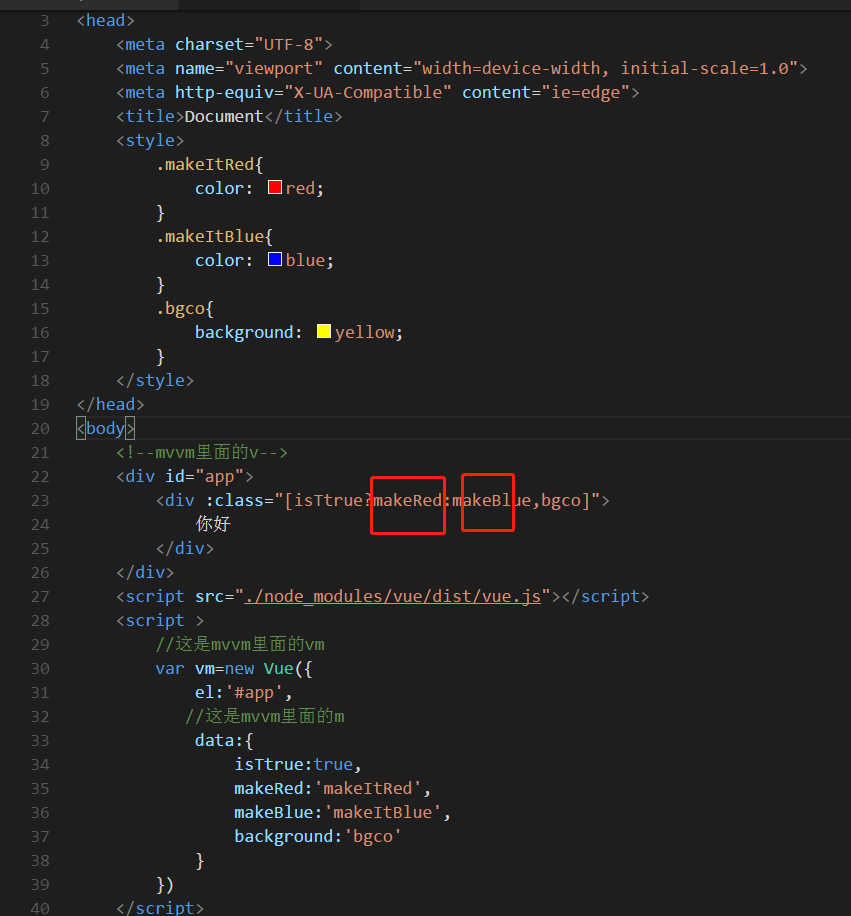Click the .makeItRed selector on line 9
The height and width of the screenshot is (916, 851).
click(x=204, y=165)
